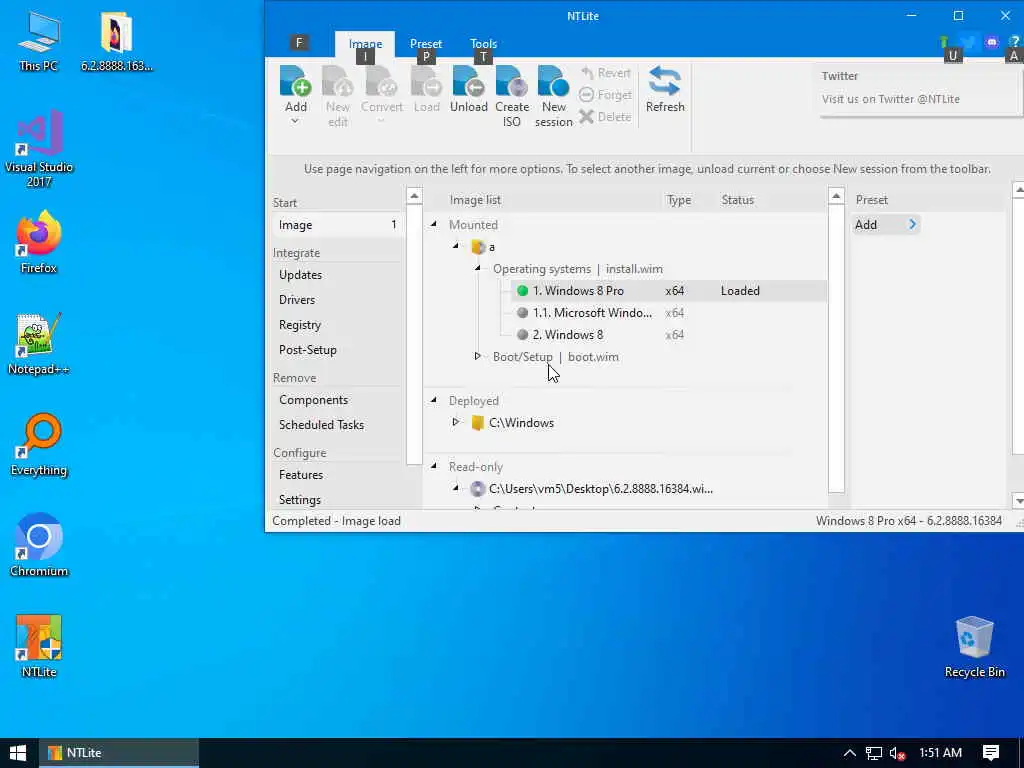Expand the Boot/Setup boot.wim node
The height and width of the screenshot is (768, 1024).
pyautogui.click(x=477, y=356)
